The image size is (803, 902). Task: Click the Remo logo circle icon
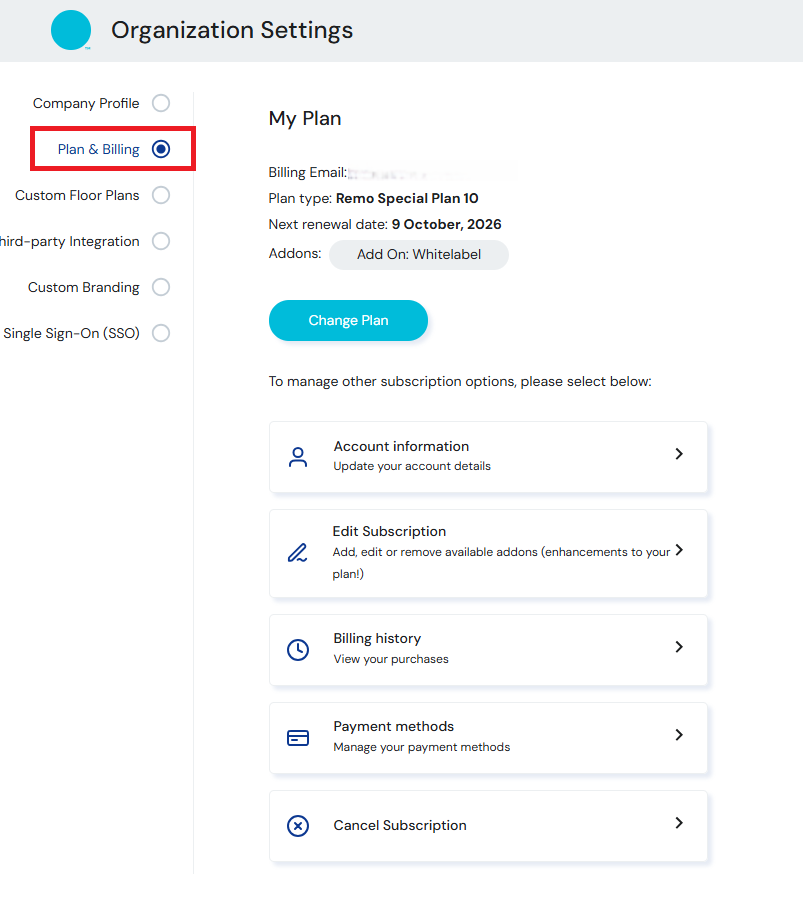pyautogui.click(x=71, y=31)
